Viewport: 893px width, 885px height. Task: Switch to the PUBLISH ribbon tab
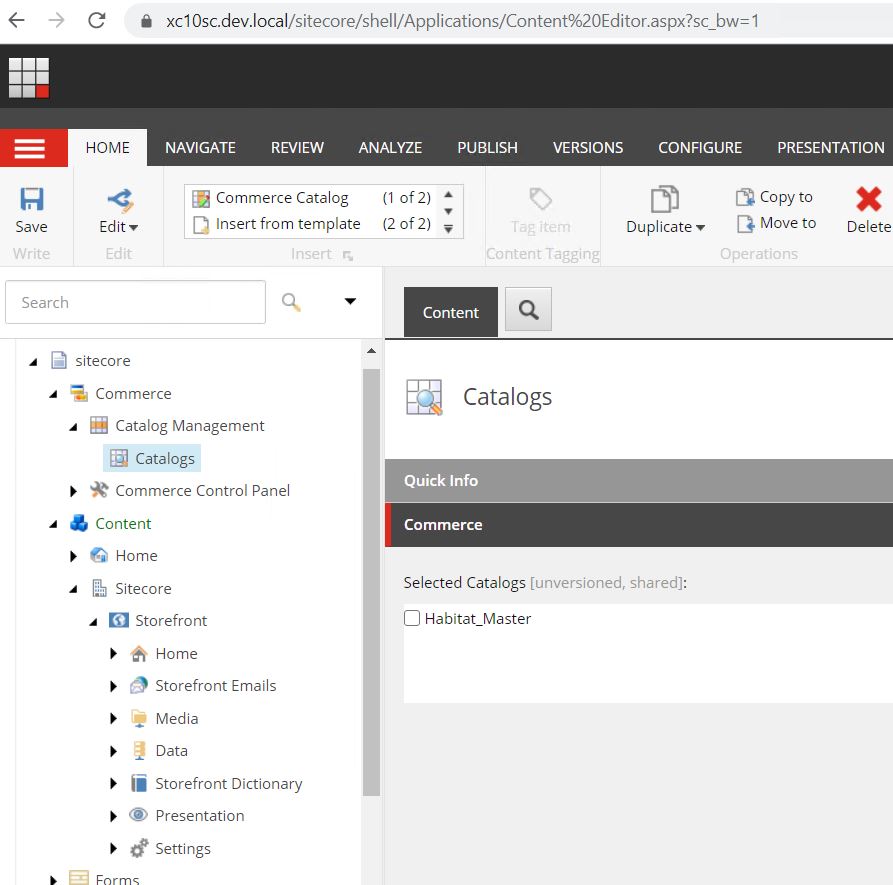[x=487, y=147]
